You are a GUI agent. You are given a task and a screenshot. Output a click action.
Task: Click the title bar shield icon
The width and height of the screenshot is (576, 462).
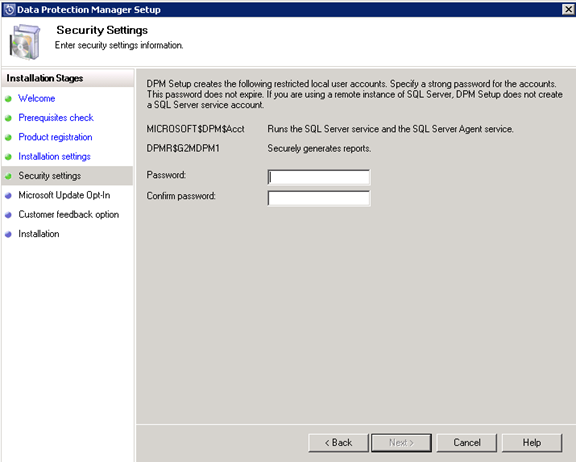(x=9, y=9)
